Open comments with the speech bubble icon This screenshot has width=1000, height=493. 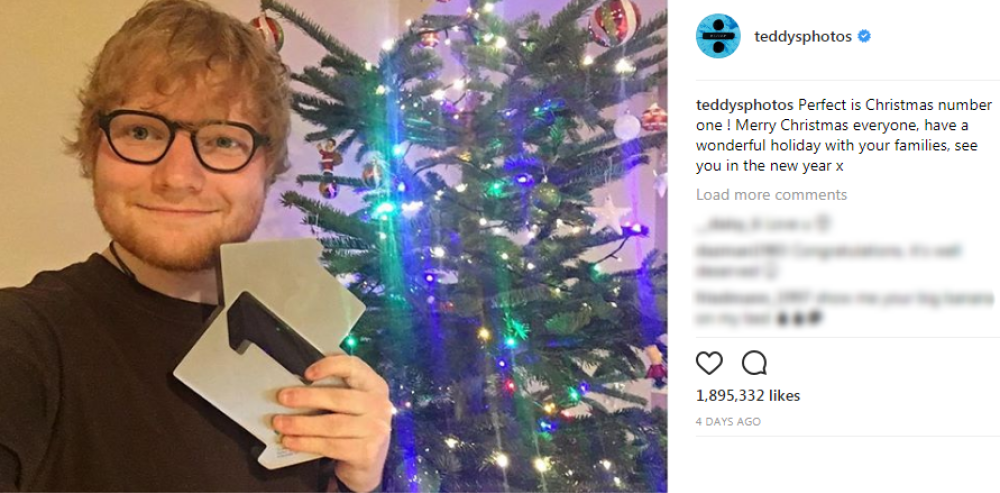point(754,363)
